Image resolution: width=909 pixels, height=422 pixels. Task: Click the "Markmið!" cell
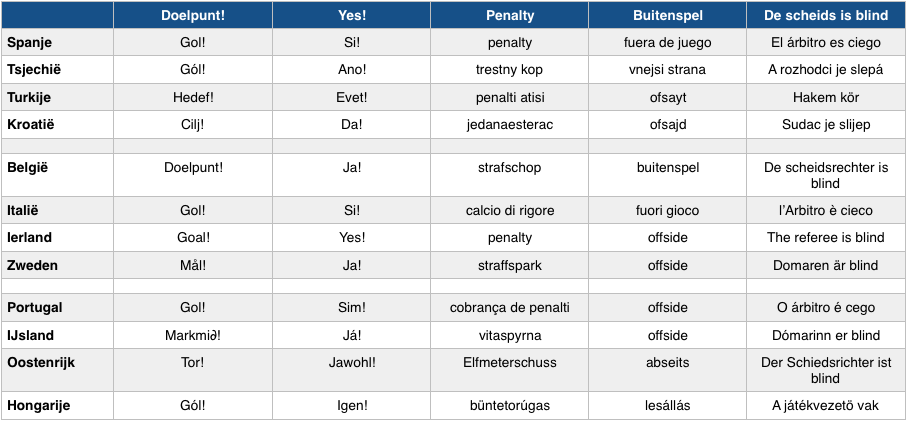193,335
